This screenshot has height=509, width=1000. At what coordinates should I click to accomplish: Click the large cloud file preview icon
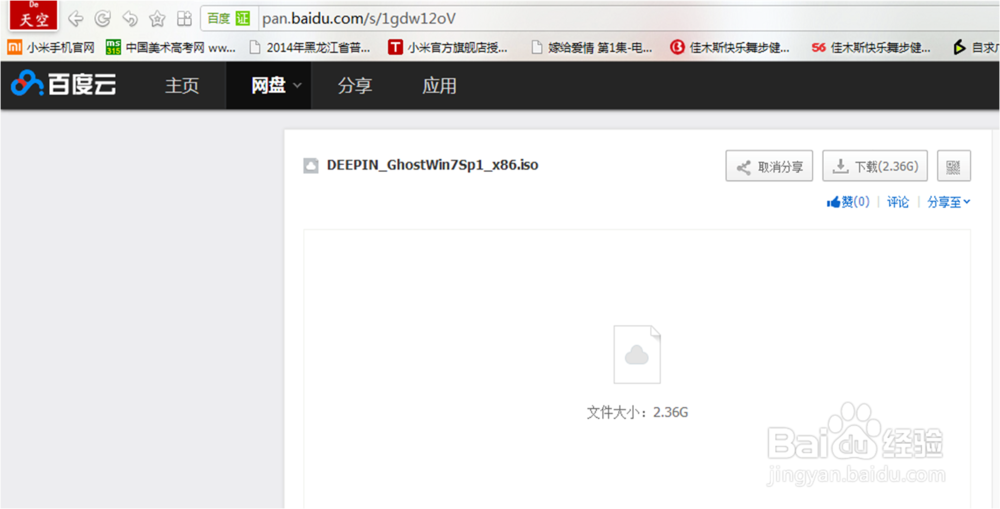click(637, 355)
